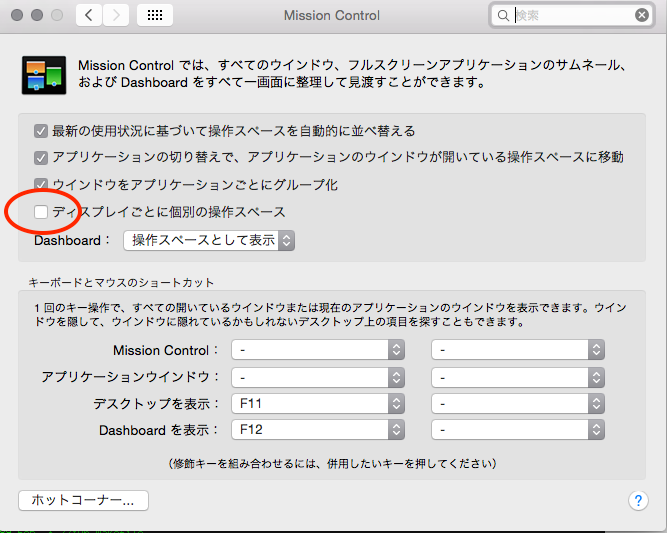The image size is (667, 533).
Task: Open アプリケーションウインドウ mouse shortcut dropdown
Action: (518, 377)
